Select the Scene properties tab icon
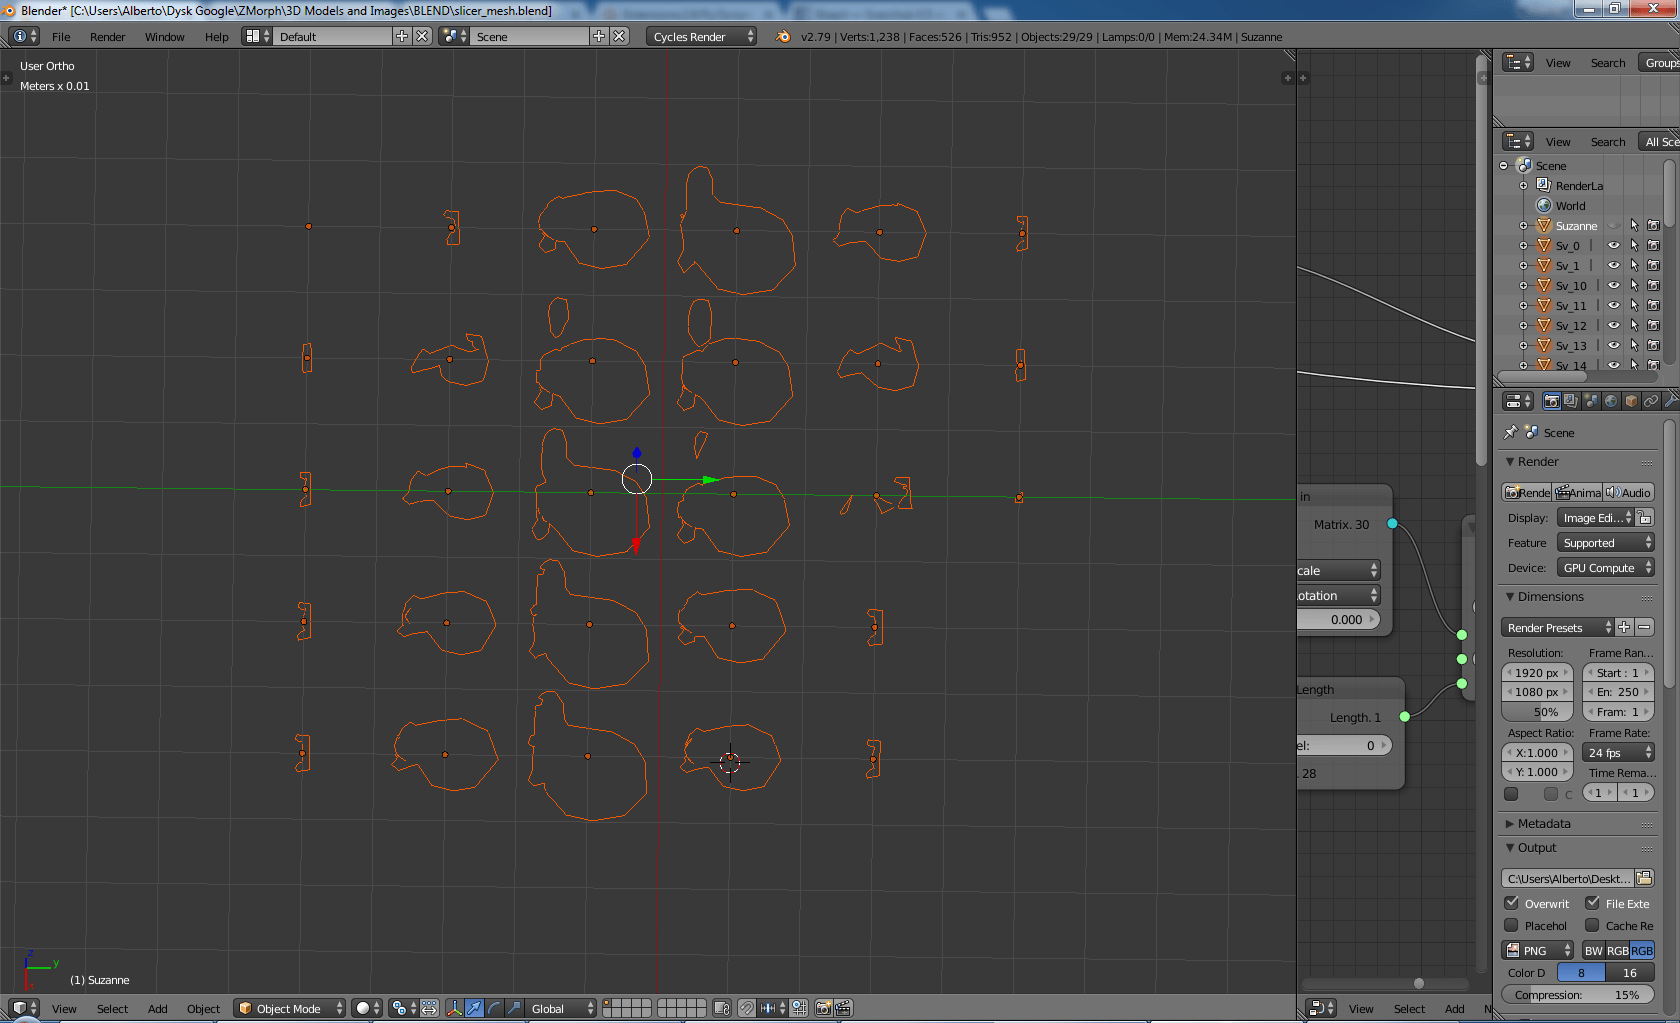The image size is (1680, 1023). pos(1591,401)
